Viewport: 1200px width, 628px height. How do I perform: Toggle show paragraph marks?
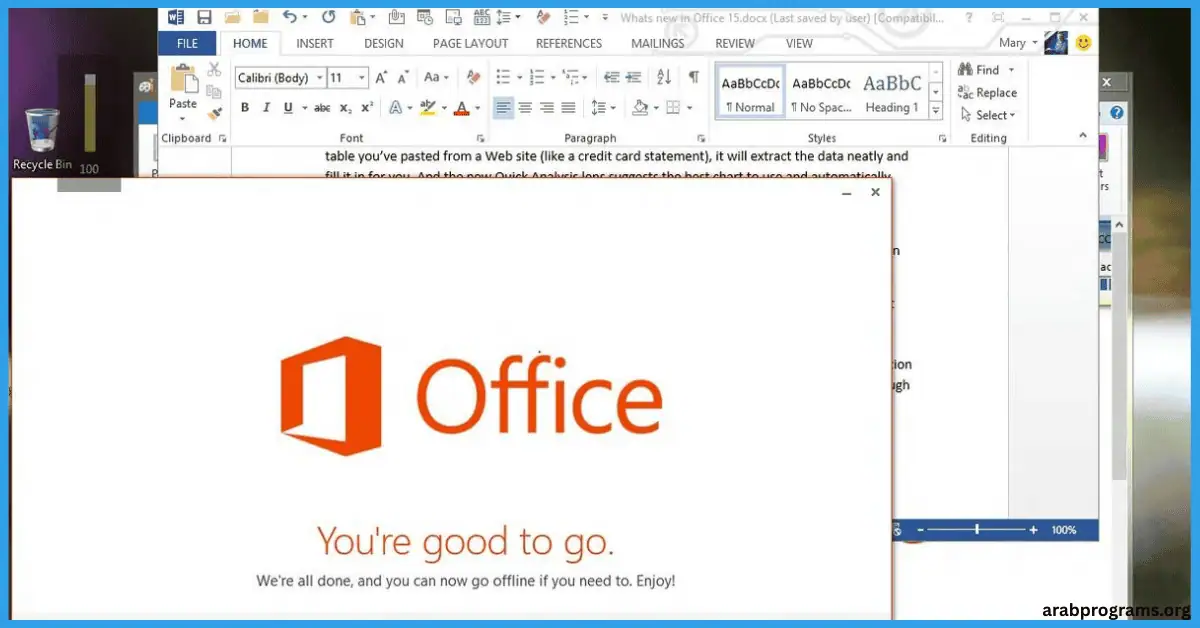[693, 77]
